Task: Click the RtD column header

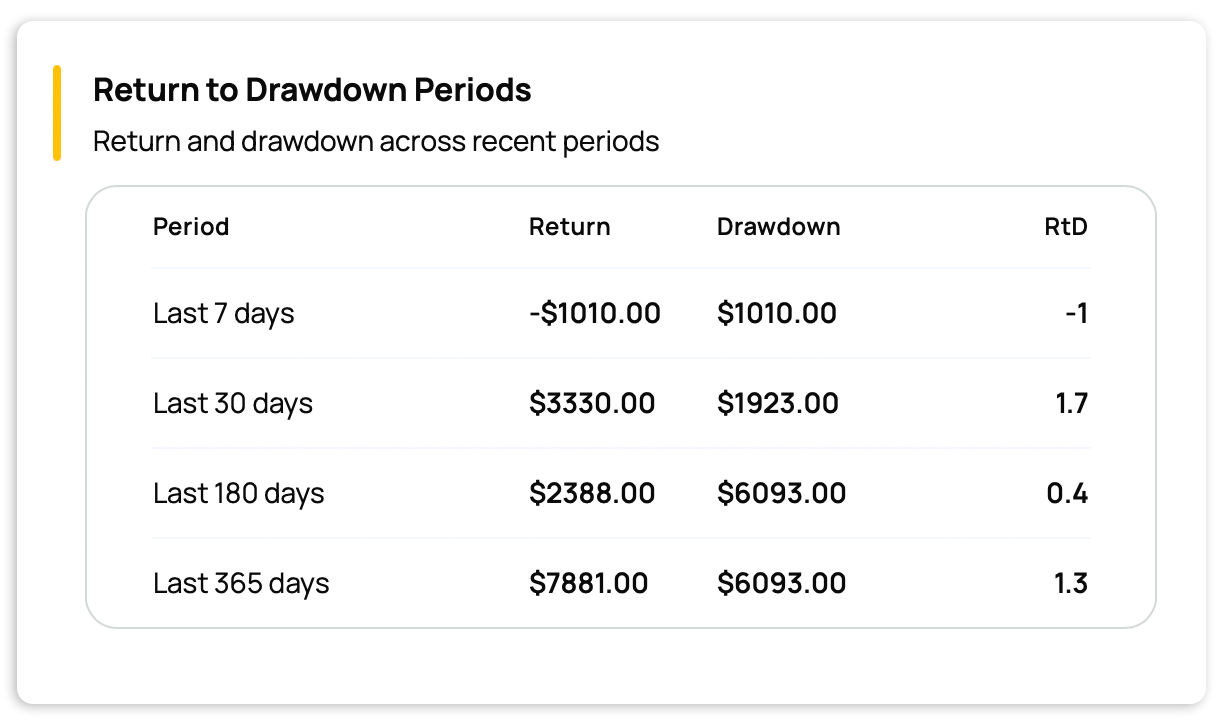Action: click(1066, 227)
